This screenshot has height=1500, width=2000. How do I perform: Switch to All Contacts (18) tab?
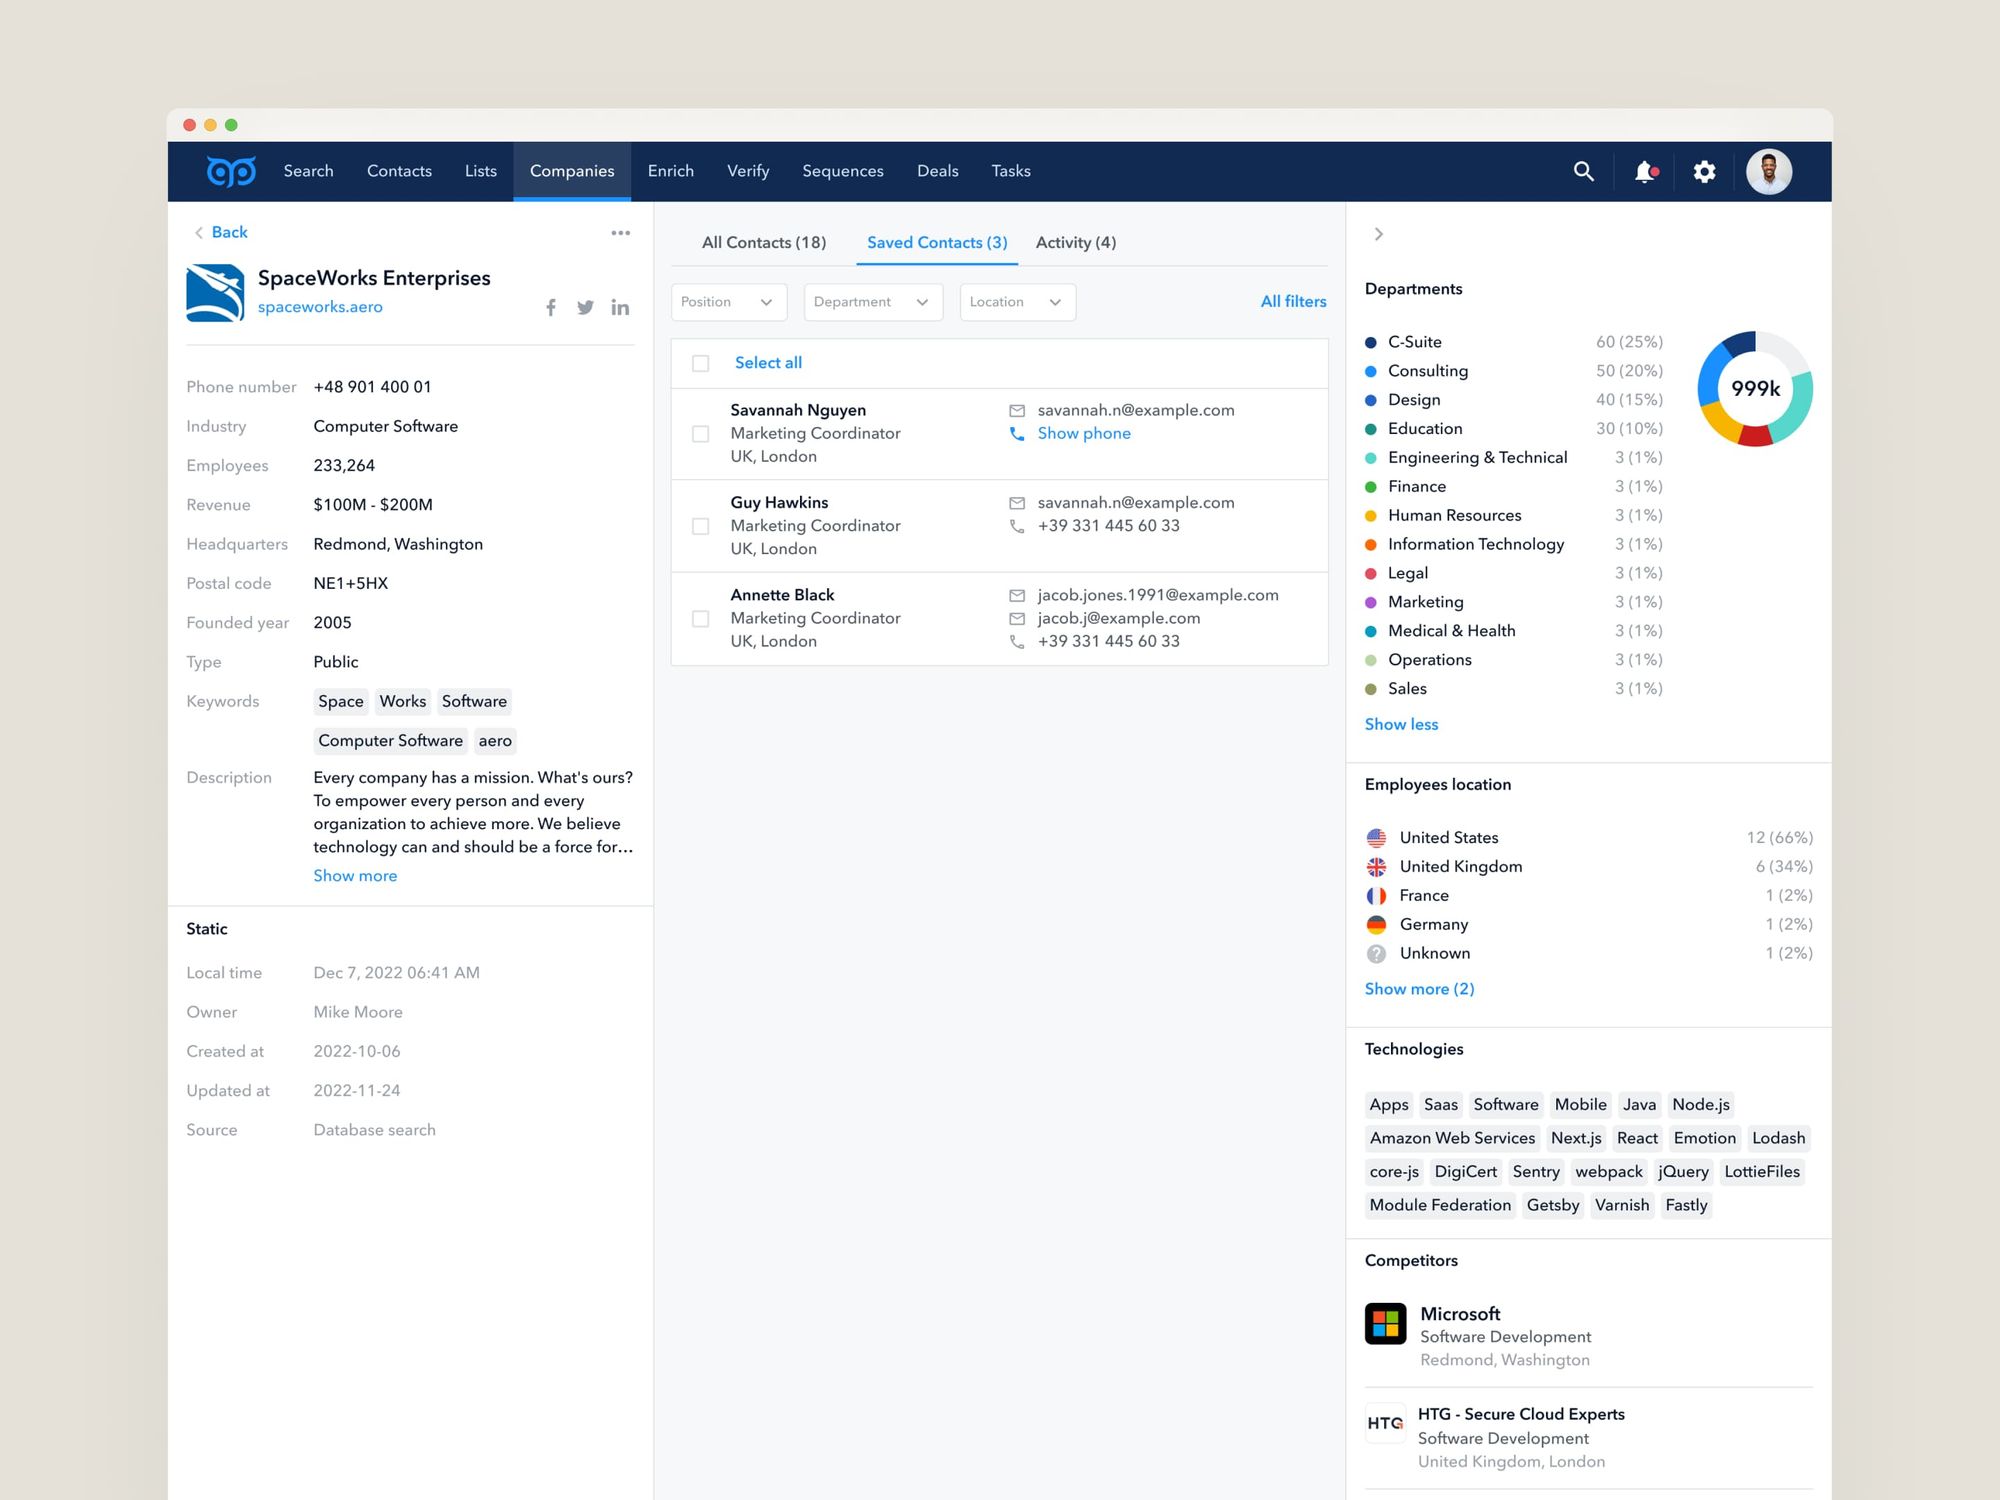pyautogui.click(x=764, y=243)
